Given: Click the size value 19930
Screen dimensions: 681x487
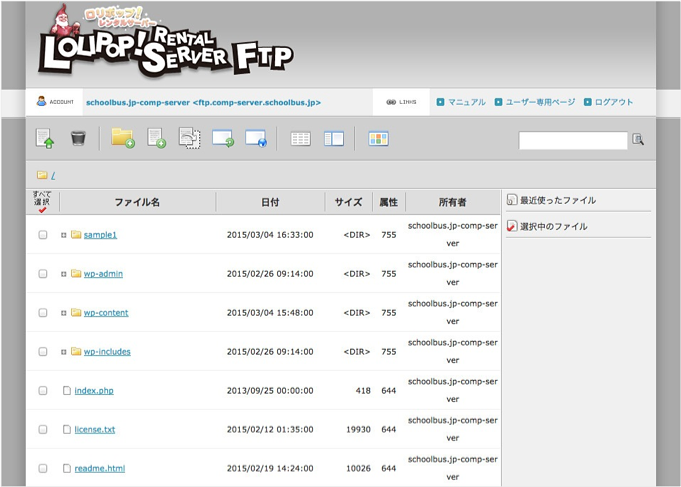Looking at the screenshot, I should coord(358,430).
